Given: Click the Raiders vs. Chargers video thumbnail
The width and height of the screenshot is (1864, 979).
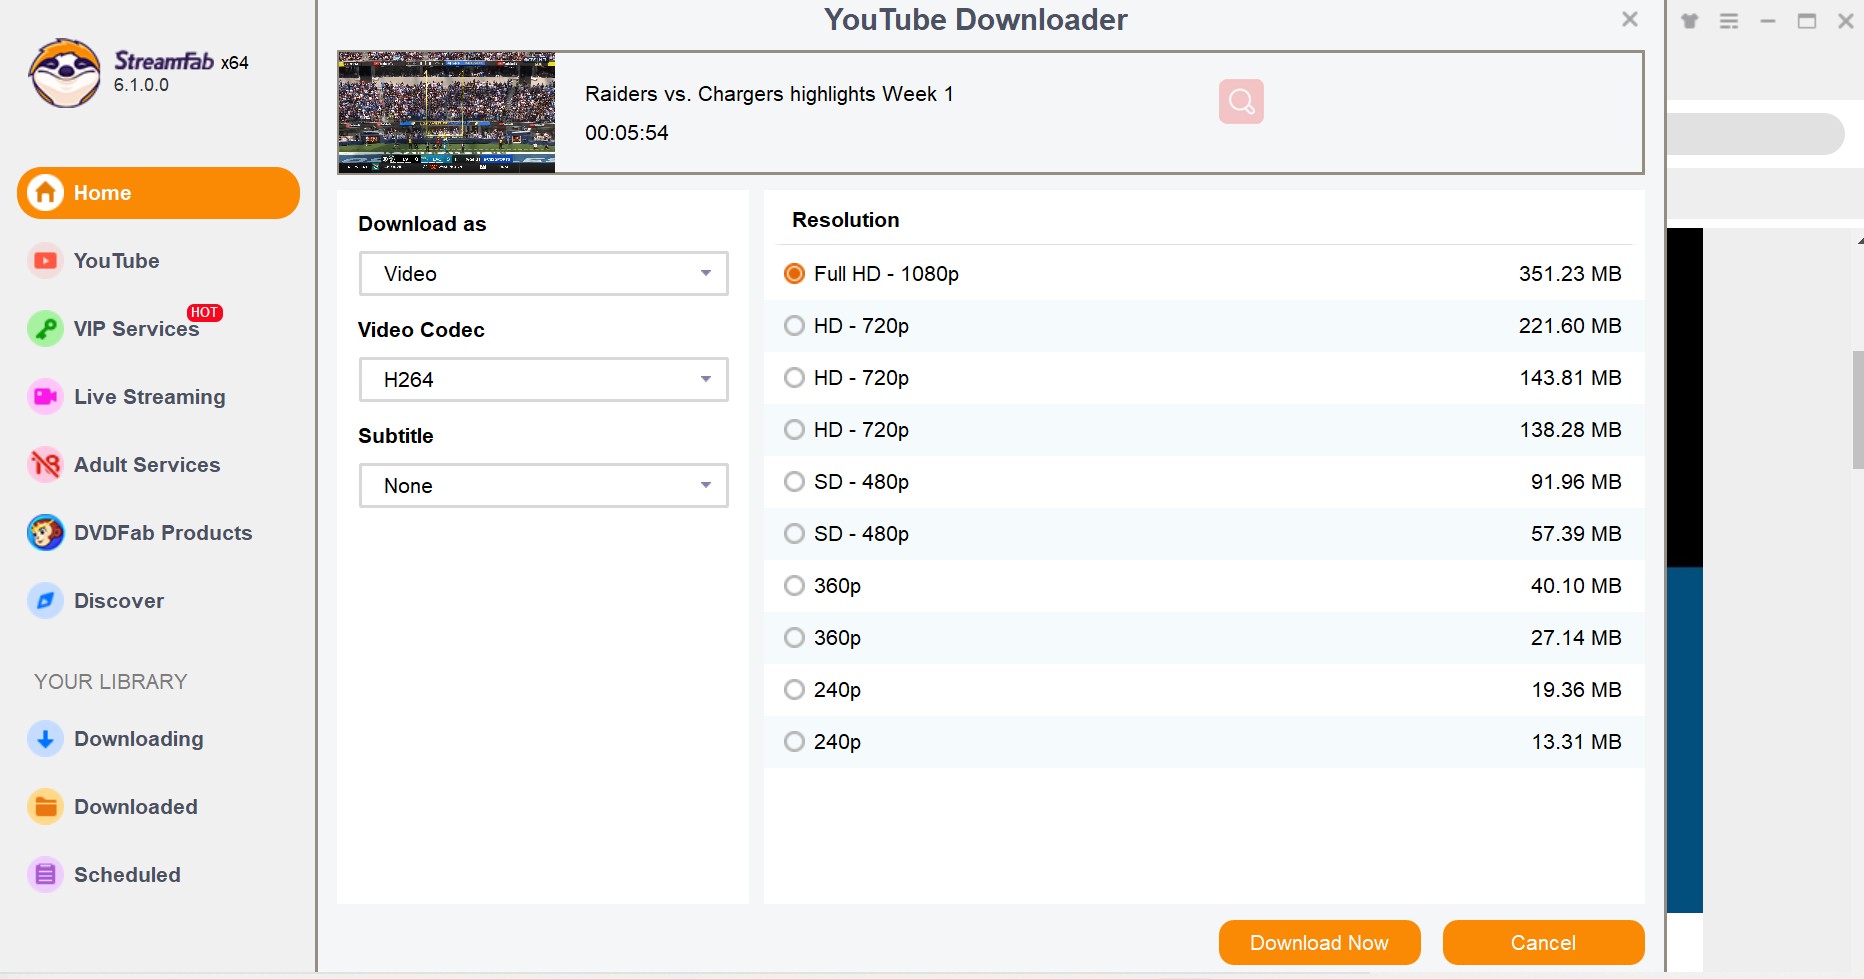Looking at the screenshot, I should coord(447,112).
